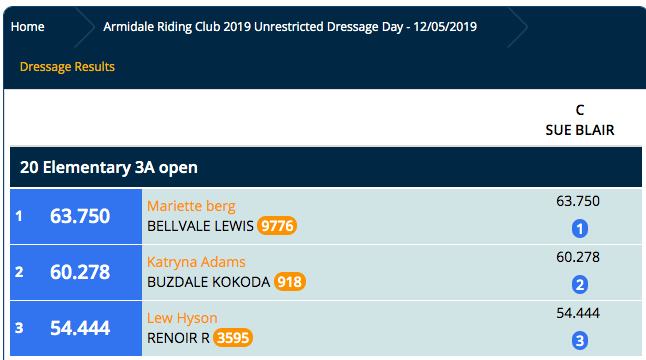
Task: Click the orange 918 horse number badge
Action: (290, 282)
